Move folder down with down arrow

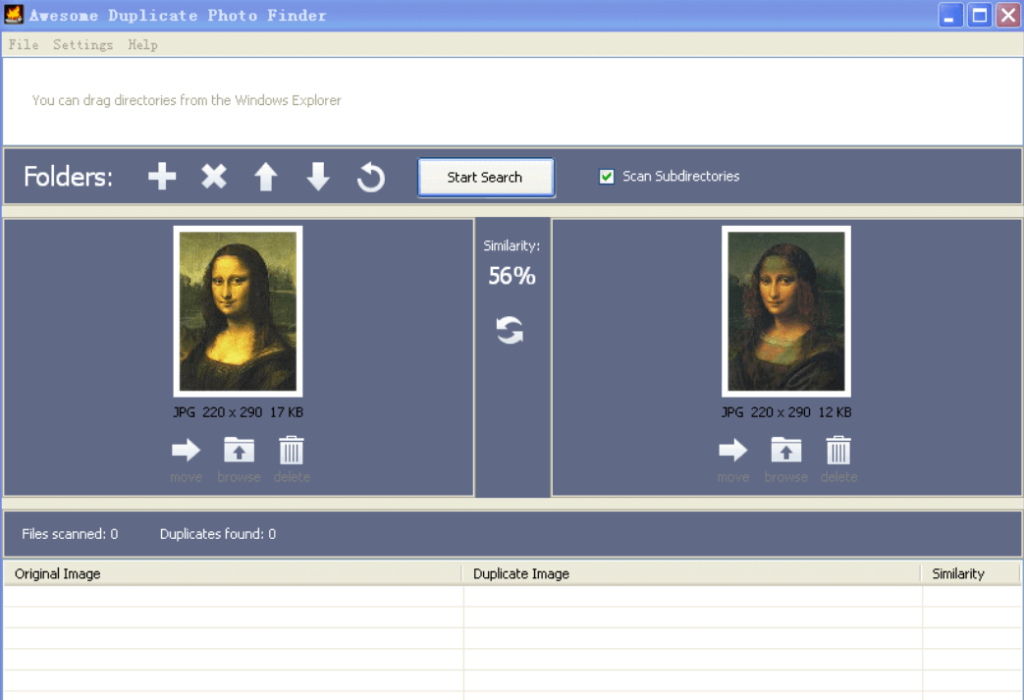pyautogui.click(x=318, y=177)
